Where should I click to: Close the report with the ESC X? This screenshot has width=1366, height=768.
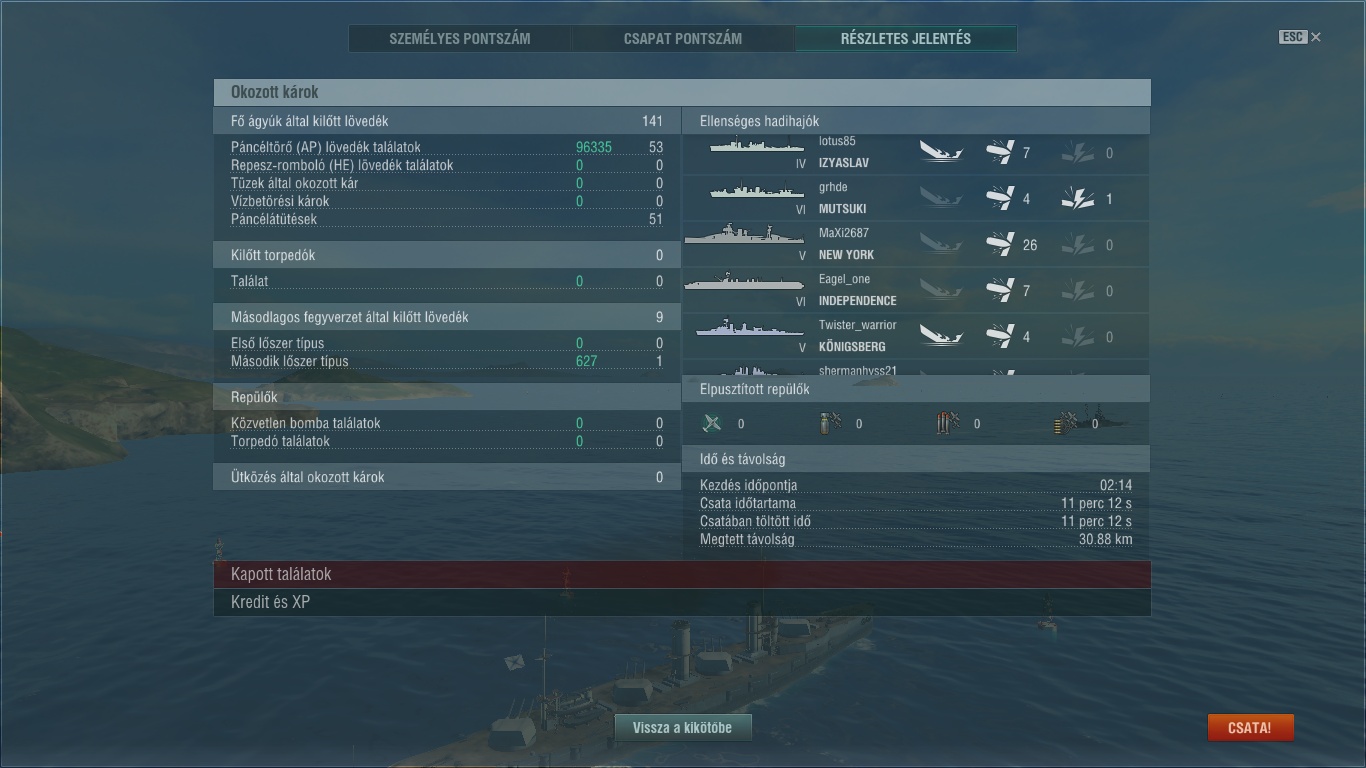pyautogui.click(x=1300, y=37)
